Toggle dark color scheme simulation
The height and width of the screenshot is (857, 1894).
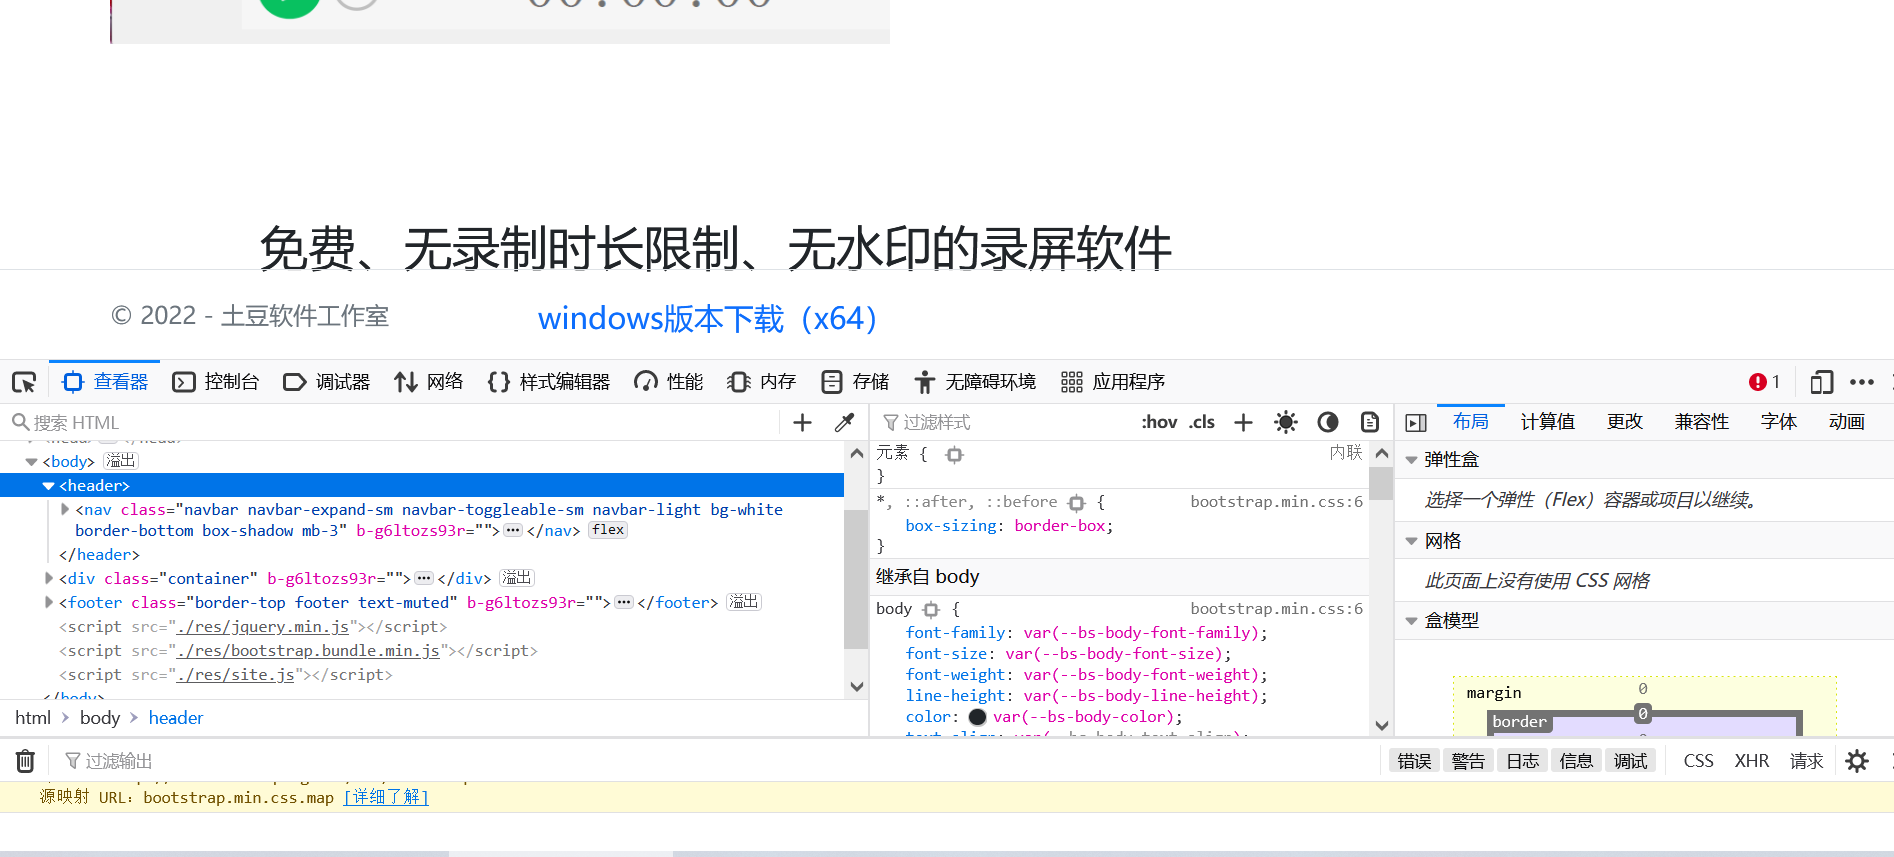click(1328, 422)
